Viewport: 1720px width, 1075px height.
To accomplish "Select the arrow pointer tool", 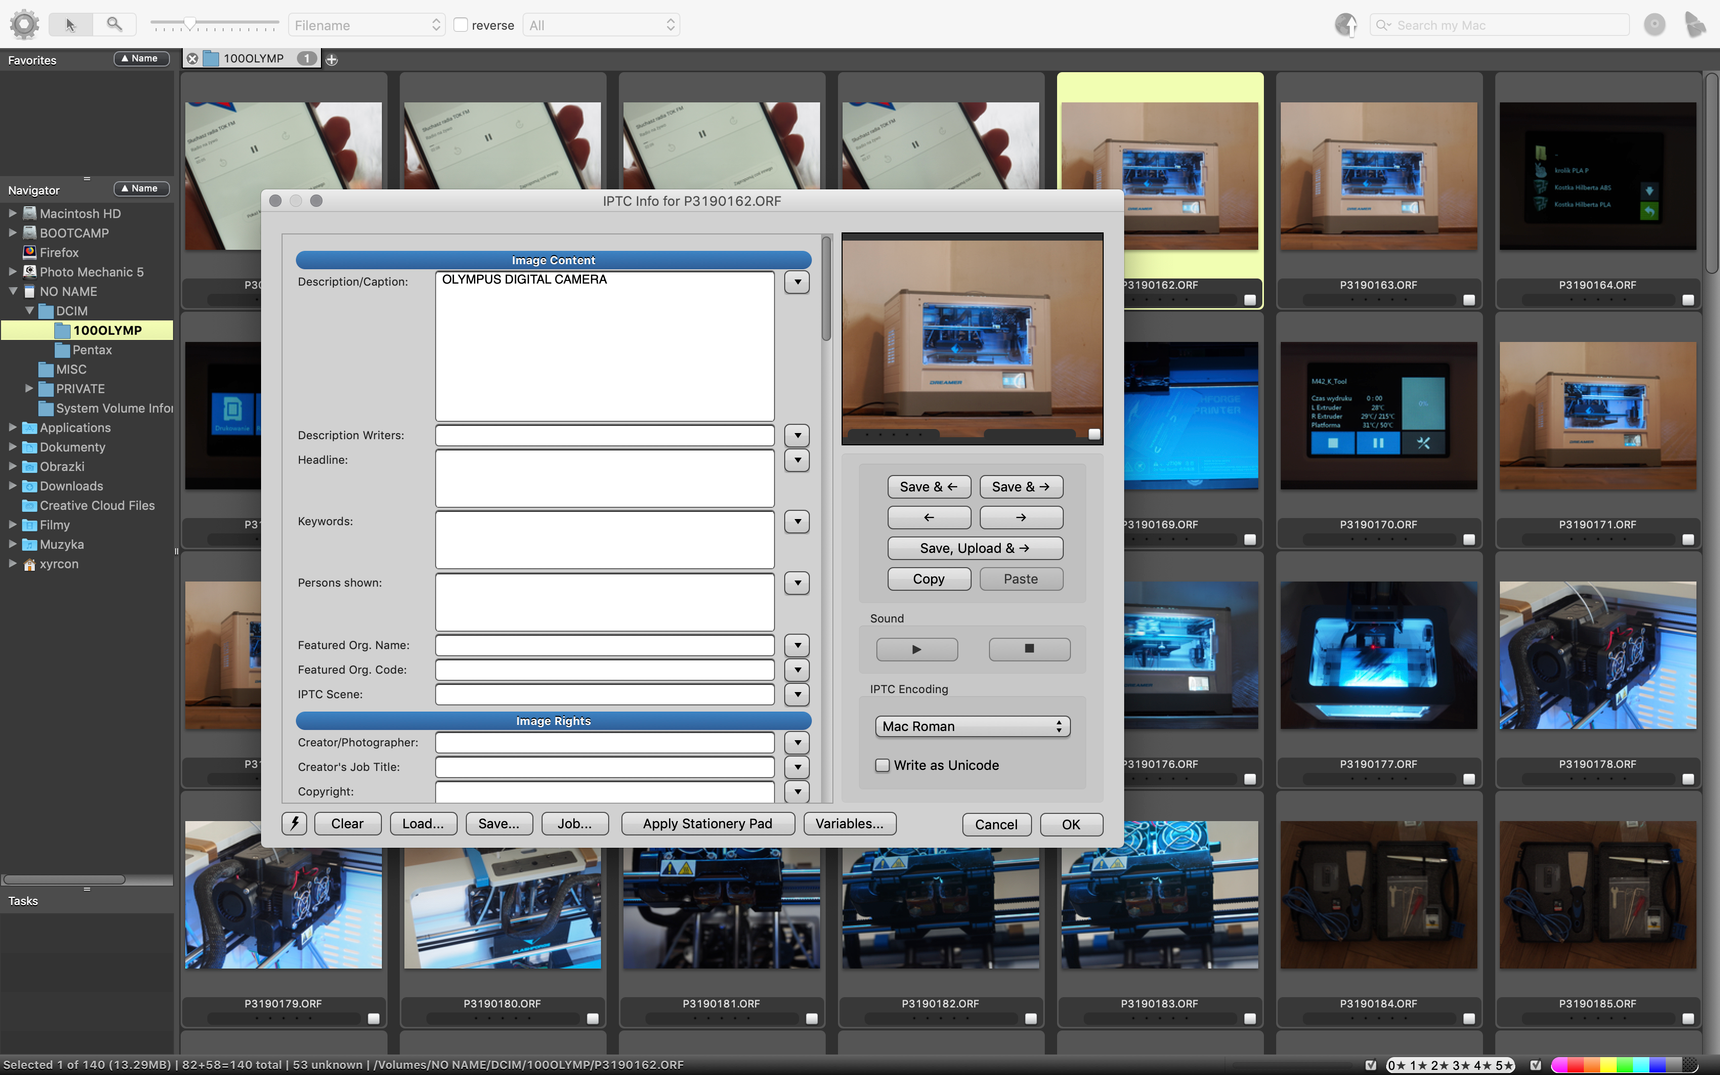I will click(x=70, y=25).
